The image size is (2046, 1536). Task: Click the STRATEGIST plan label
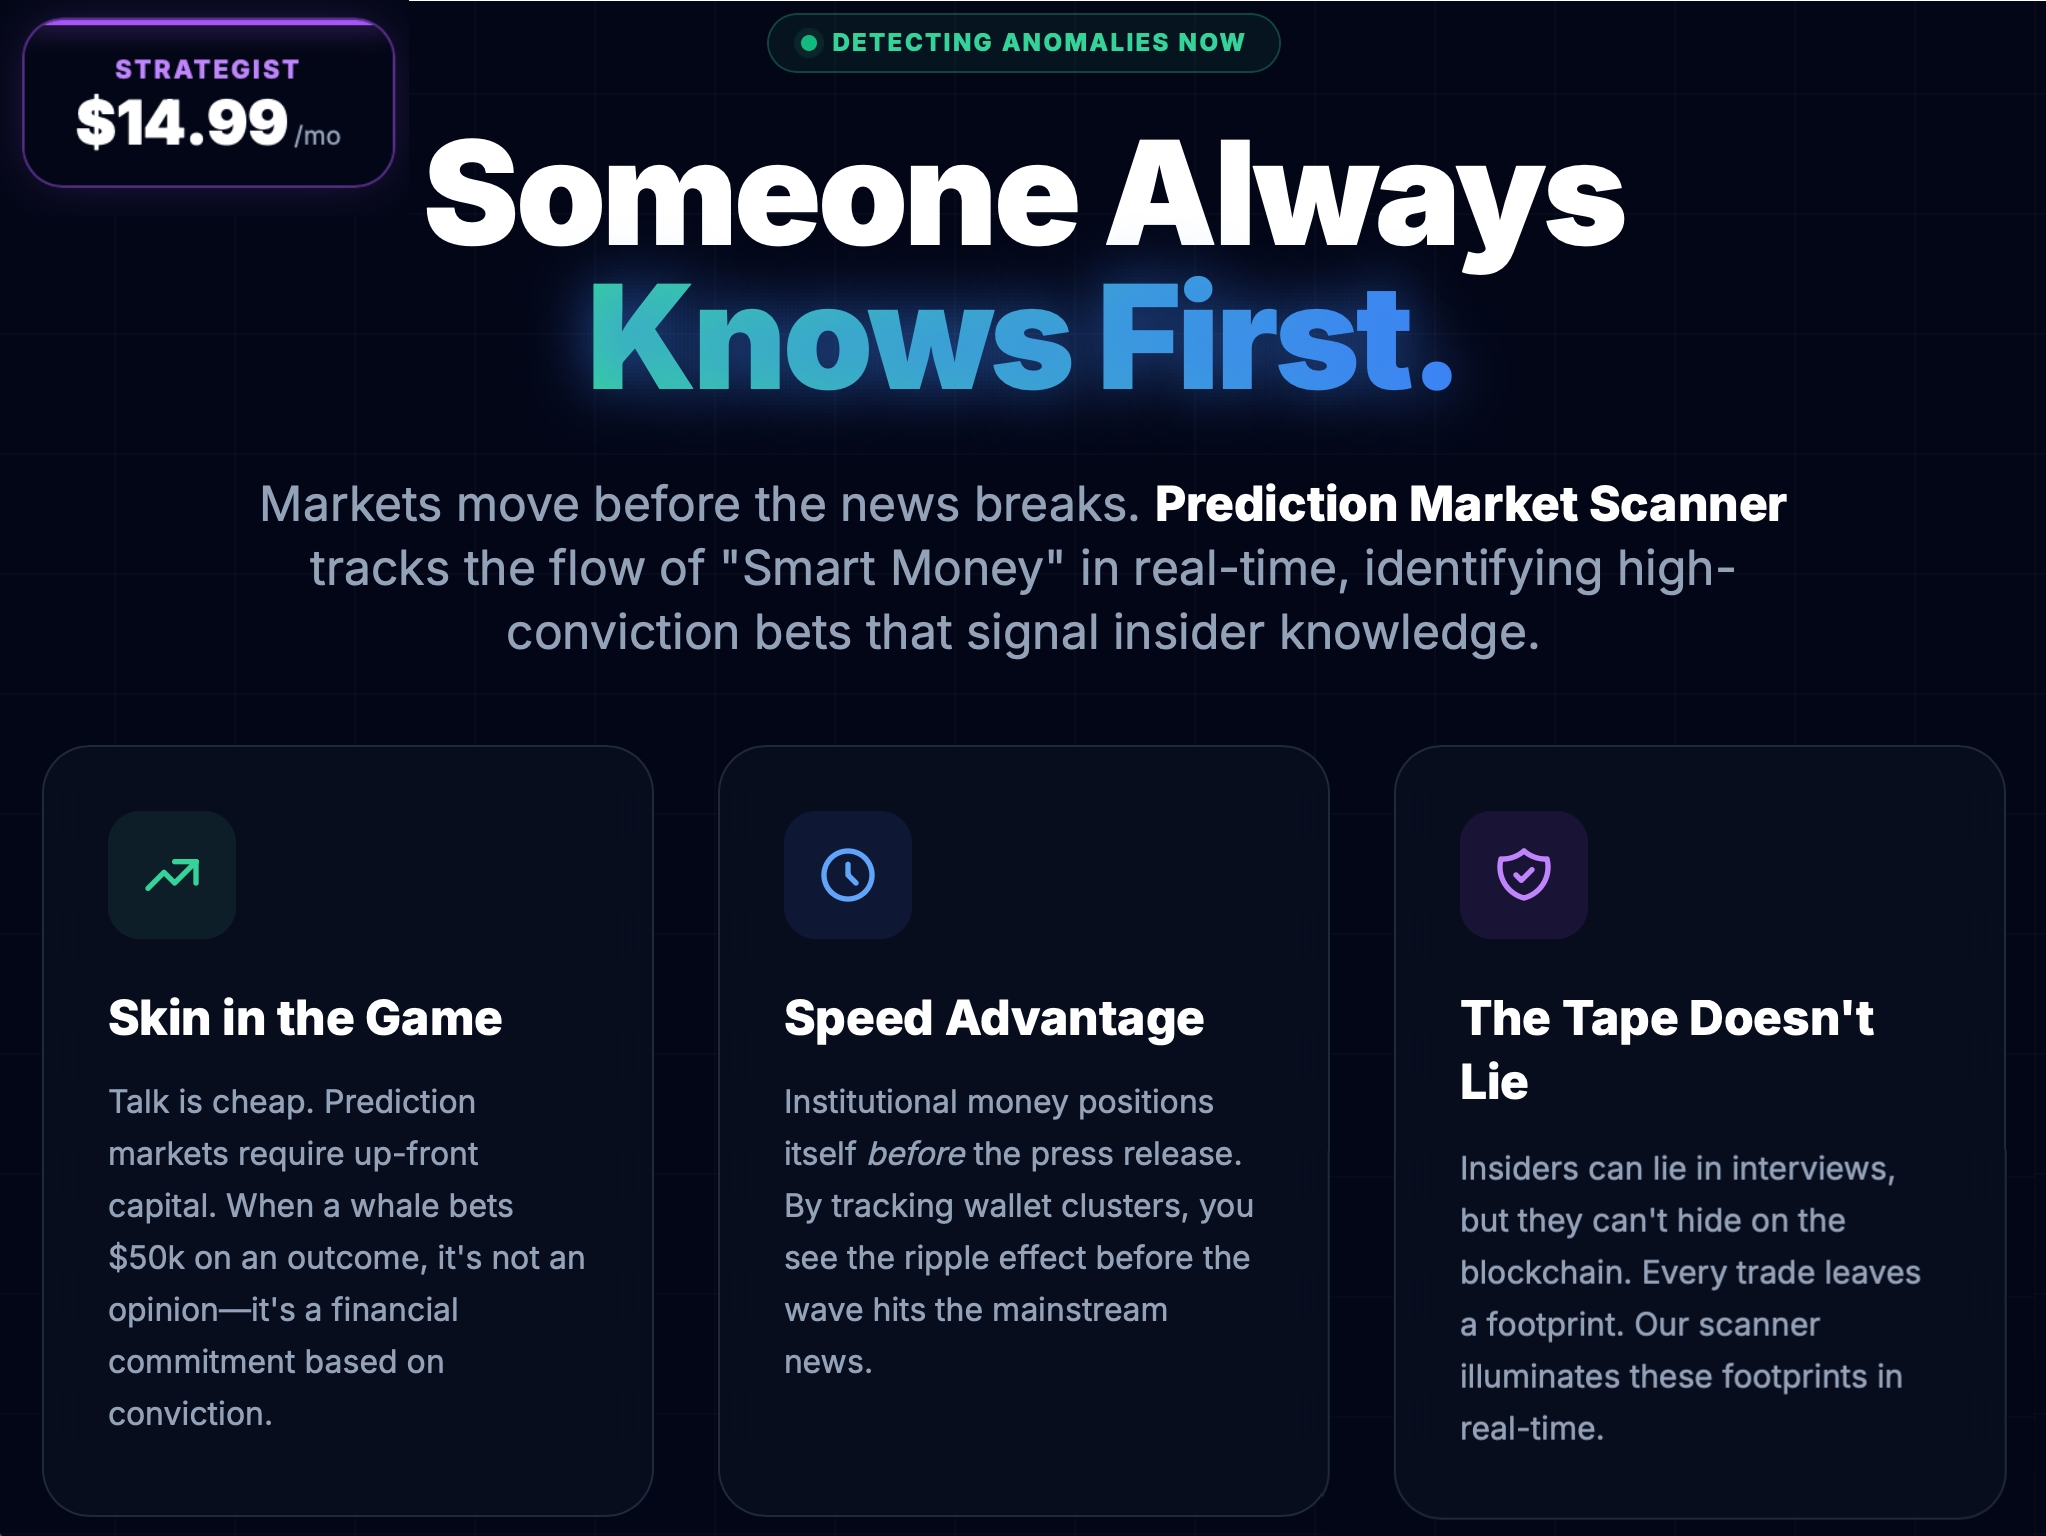(207, 69)
